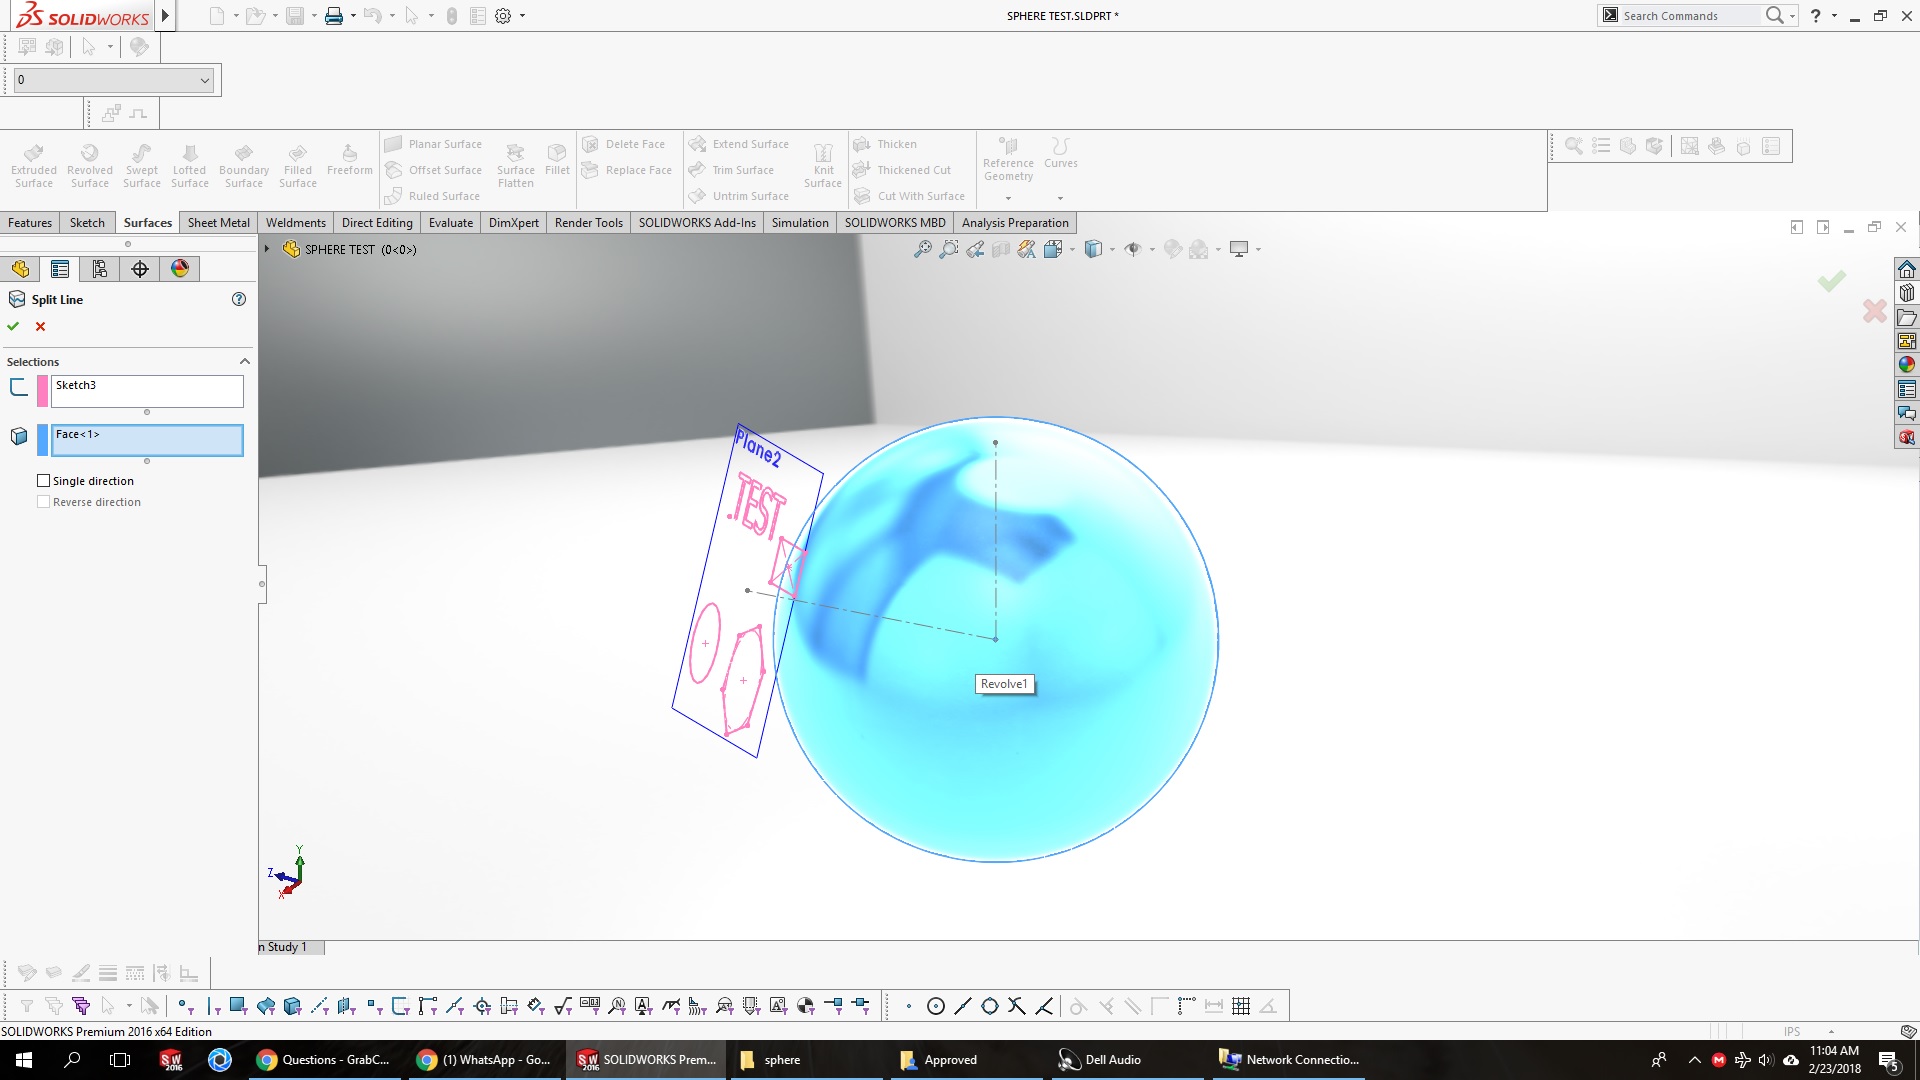
Task: Toggle Reverse direction checkbox
Action: coord(44,502)
